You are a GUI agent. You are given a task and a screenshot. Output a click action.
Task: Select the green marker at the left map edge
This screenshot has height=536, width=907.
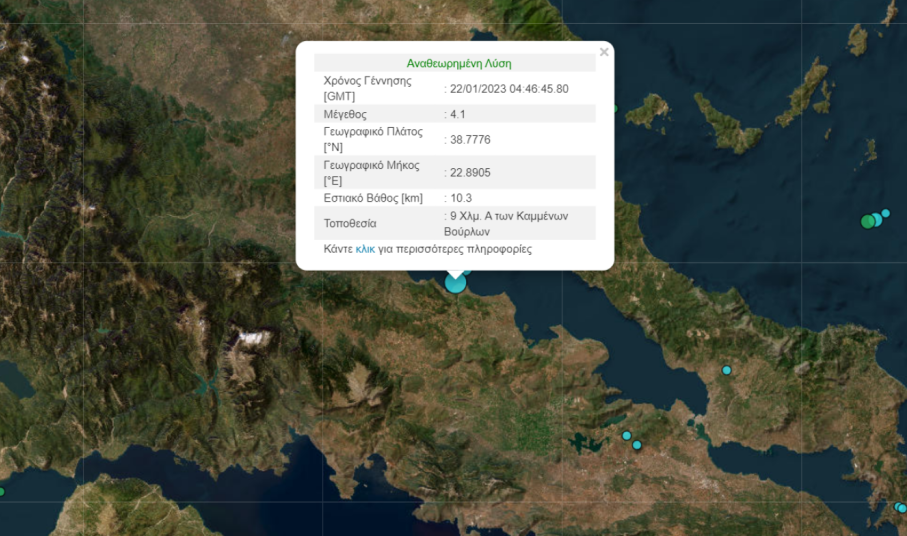2,491
